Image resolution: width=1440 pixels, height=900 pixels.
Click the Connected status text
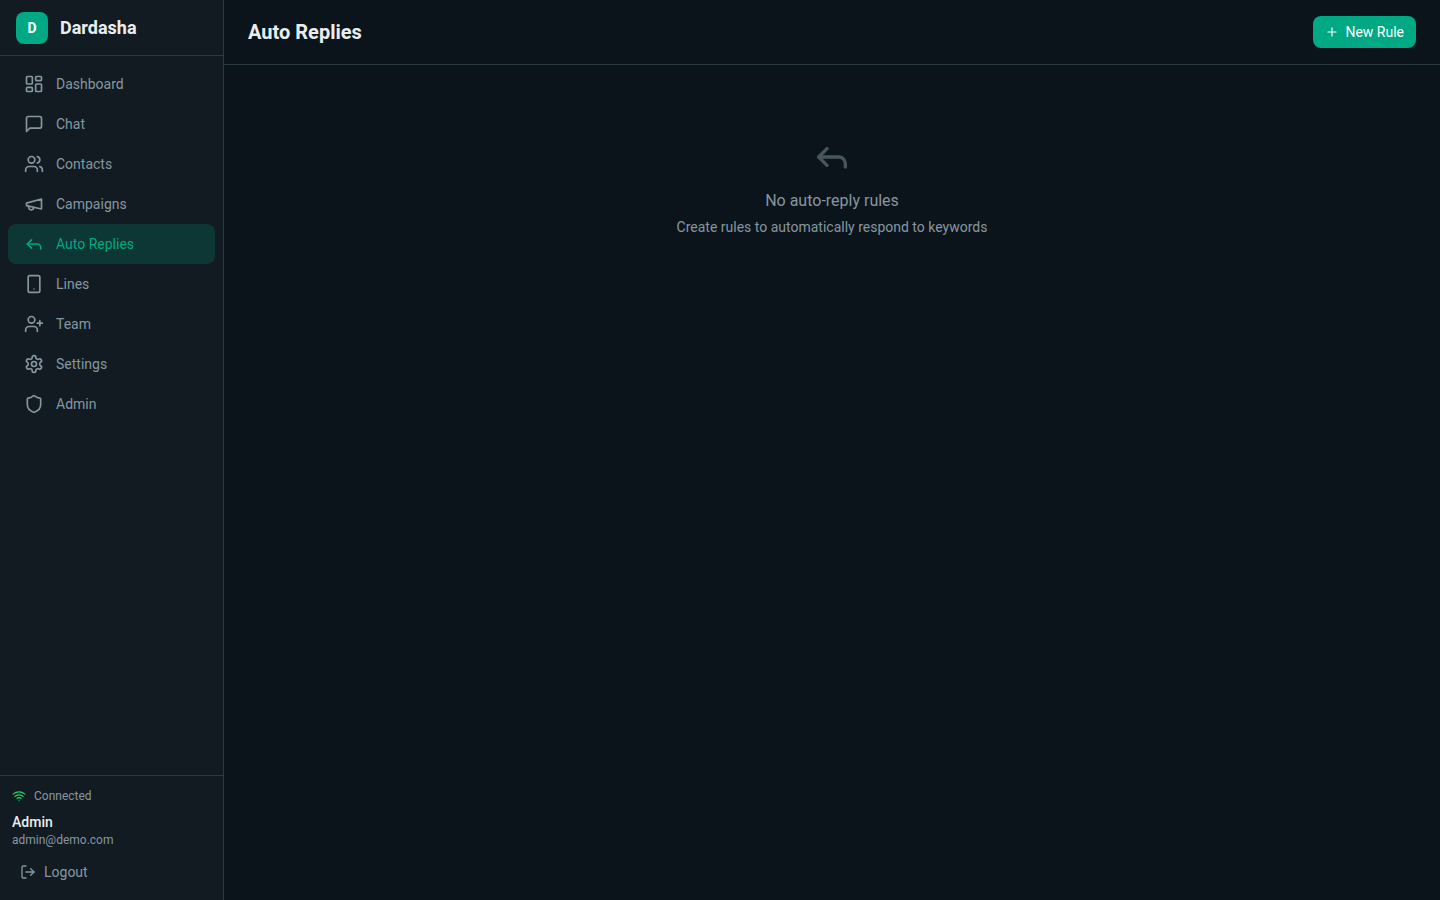click(x=63, y=796)
